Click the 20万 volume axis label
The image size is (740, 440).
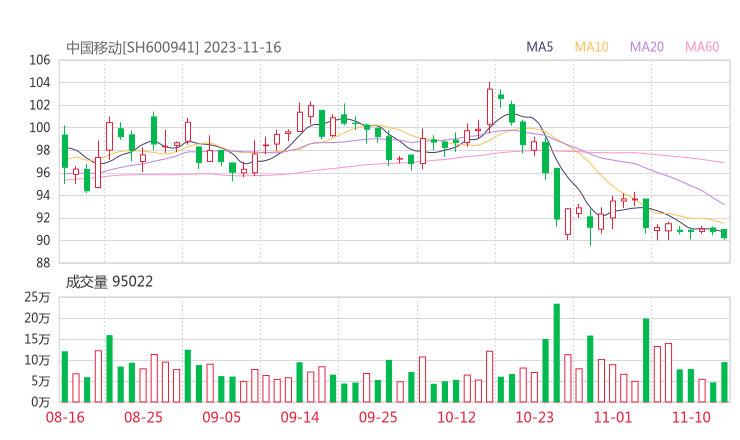coord(37,319)
